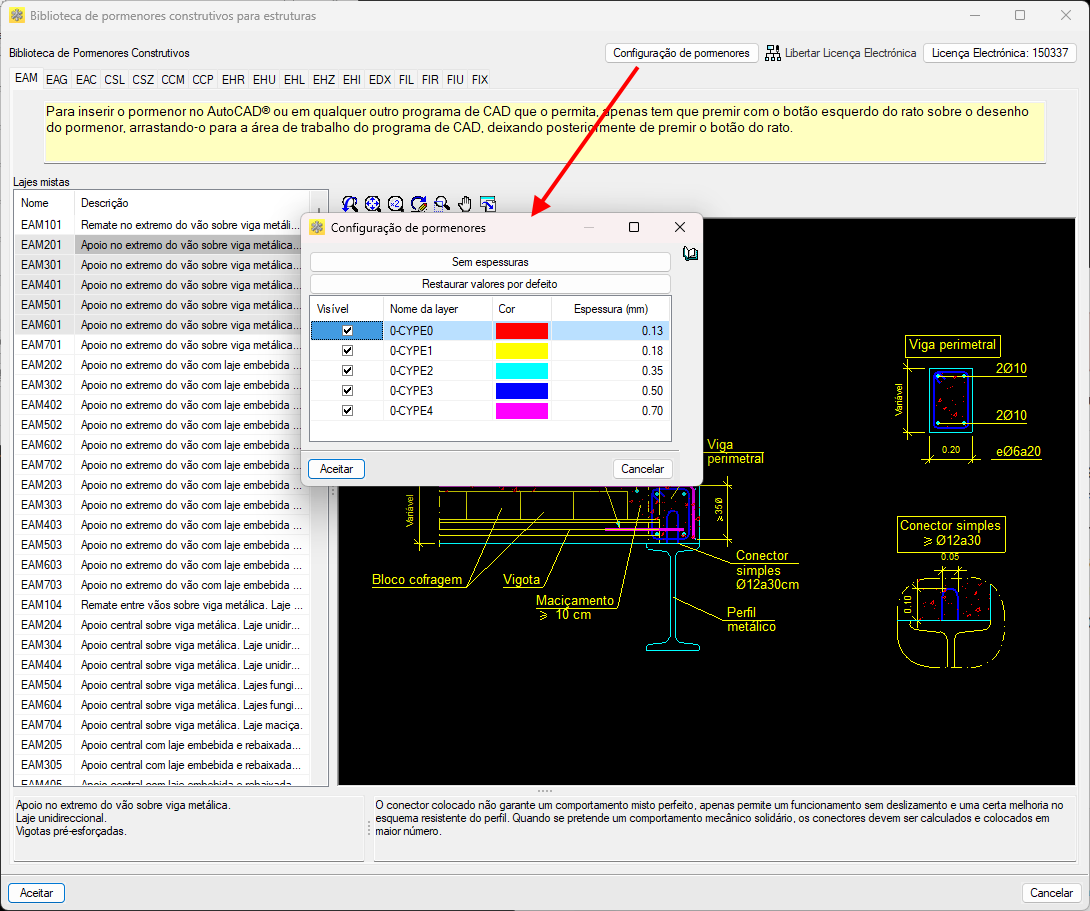Select the blue color swatch for 0-CYPE3
The width and height of the screenshot is (1090, 911).
point(522,391)
